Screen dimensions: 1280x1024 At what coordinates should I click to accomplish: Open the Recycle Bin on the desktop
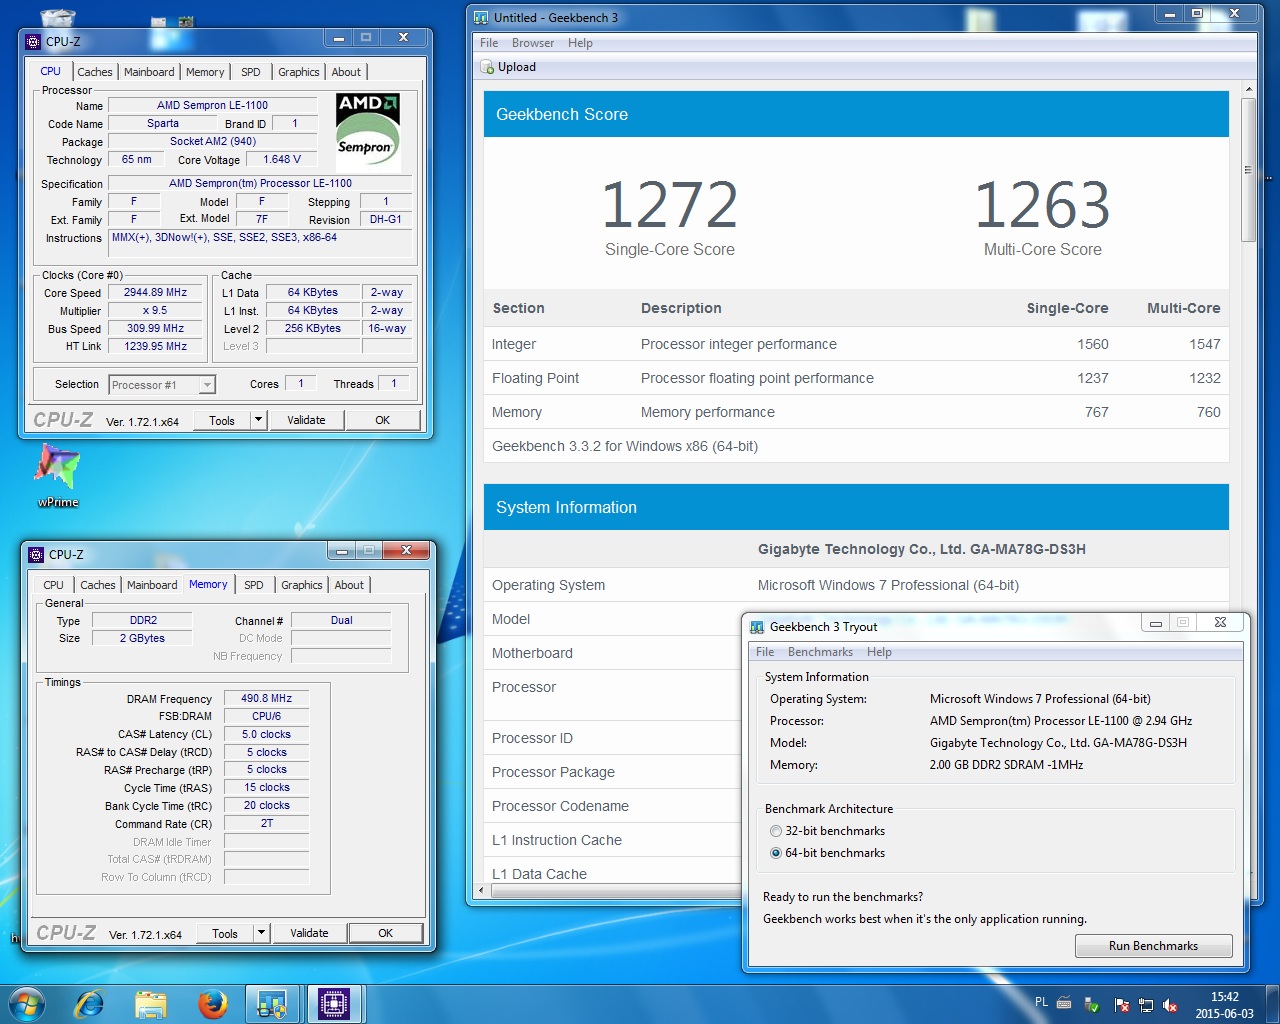click(57, 17)
